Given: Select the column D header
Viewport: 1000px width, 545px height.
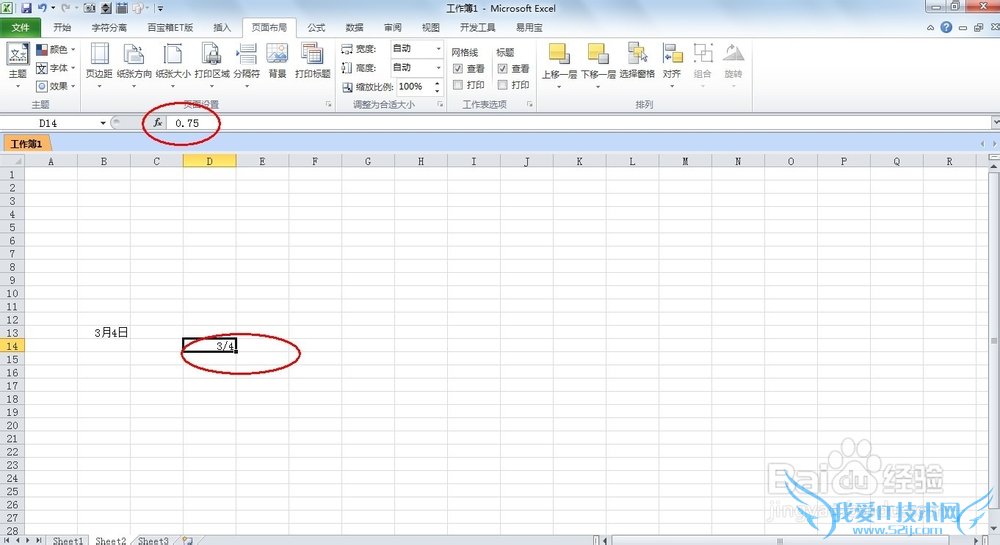Looking at the screenshot, I should pos(209,161).
